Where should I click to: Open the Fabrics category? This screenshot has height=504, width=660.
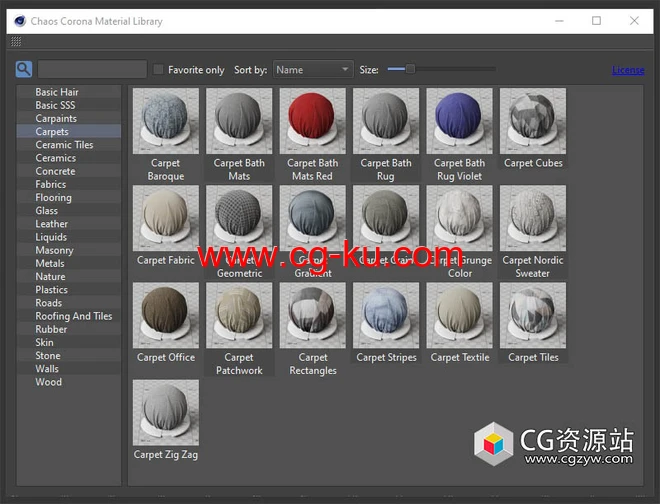(69, 184)
